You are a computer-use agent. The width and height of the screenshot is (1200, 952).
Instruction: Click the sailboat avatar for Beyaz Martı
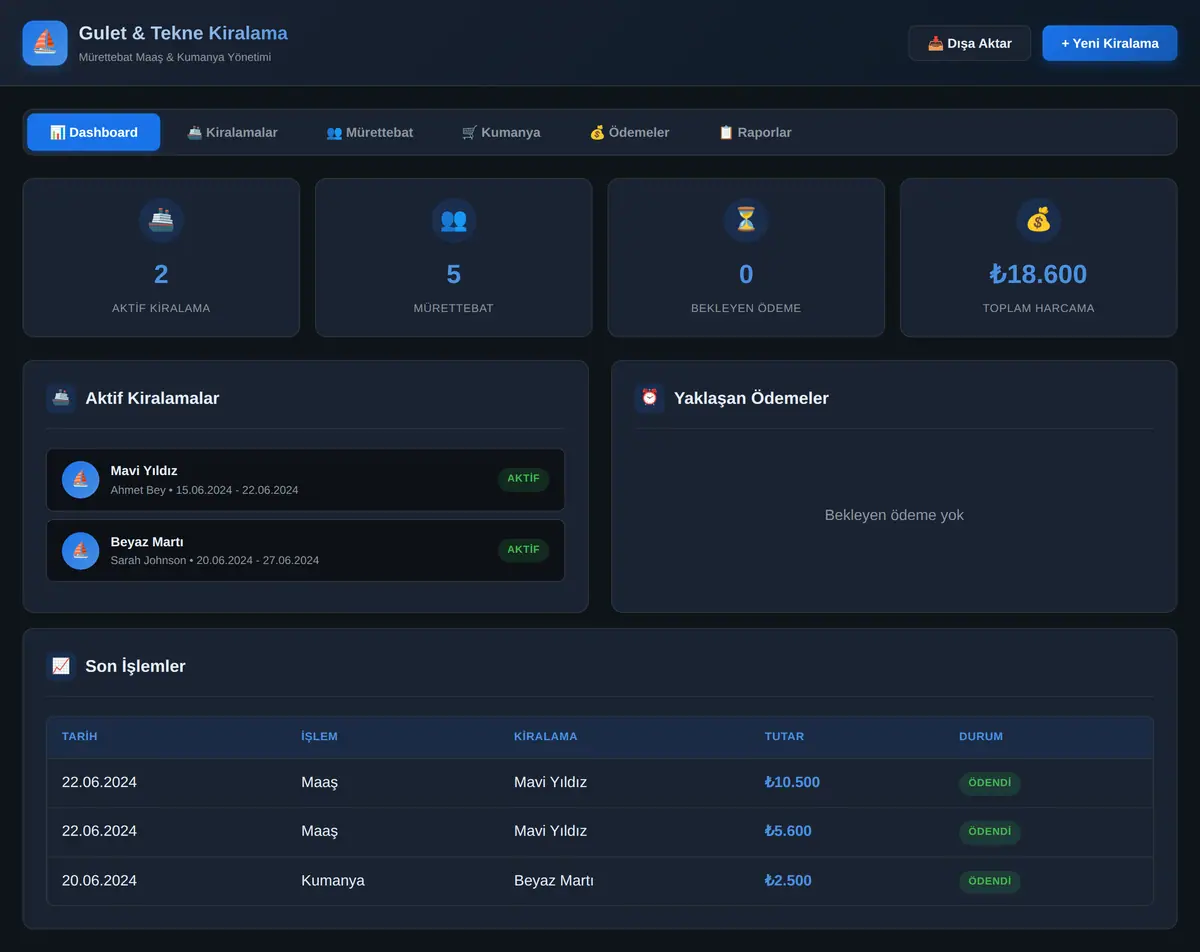pyautogui.click(x=80, y=551)
